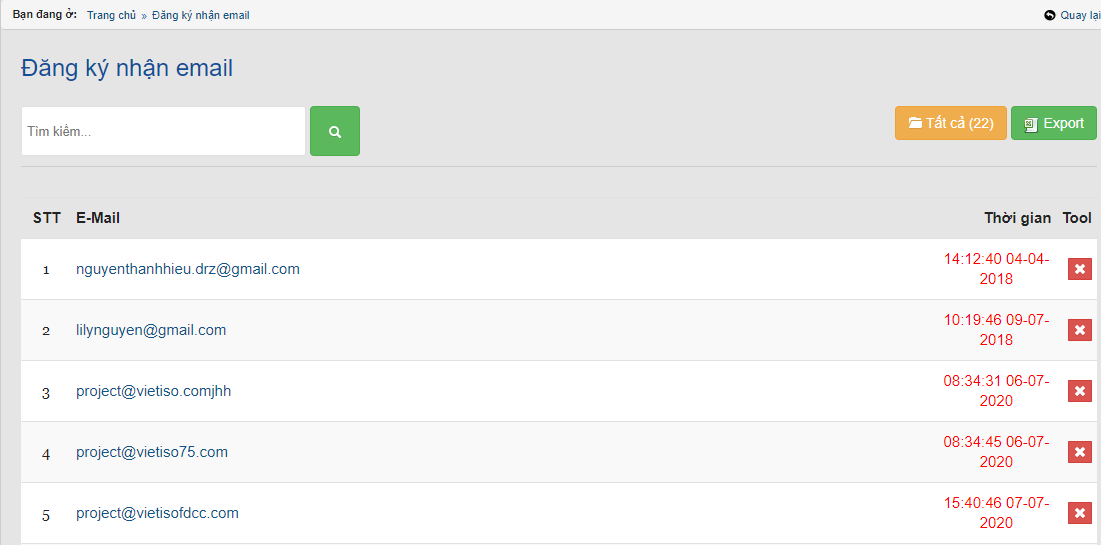Click the STT column header
Screen dimensions: 1101x545
coord(47,218)
